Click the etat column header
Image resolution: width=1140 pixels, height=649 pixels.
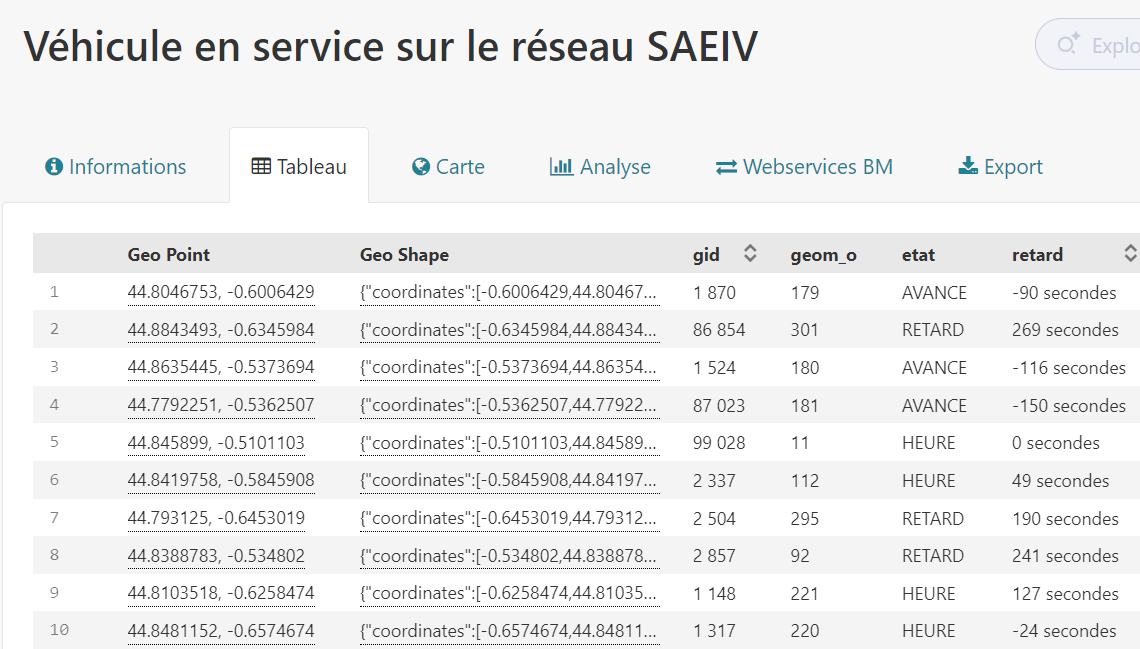(x=918, y=255)
